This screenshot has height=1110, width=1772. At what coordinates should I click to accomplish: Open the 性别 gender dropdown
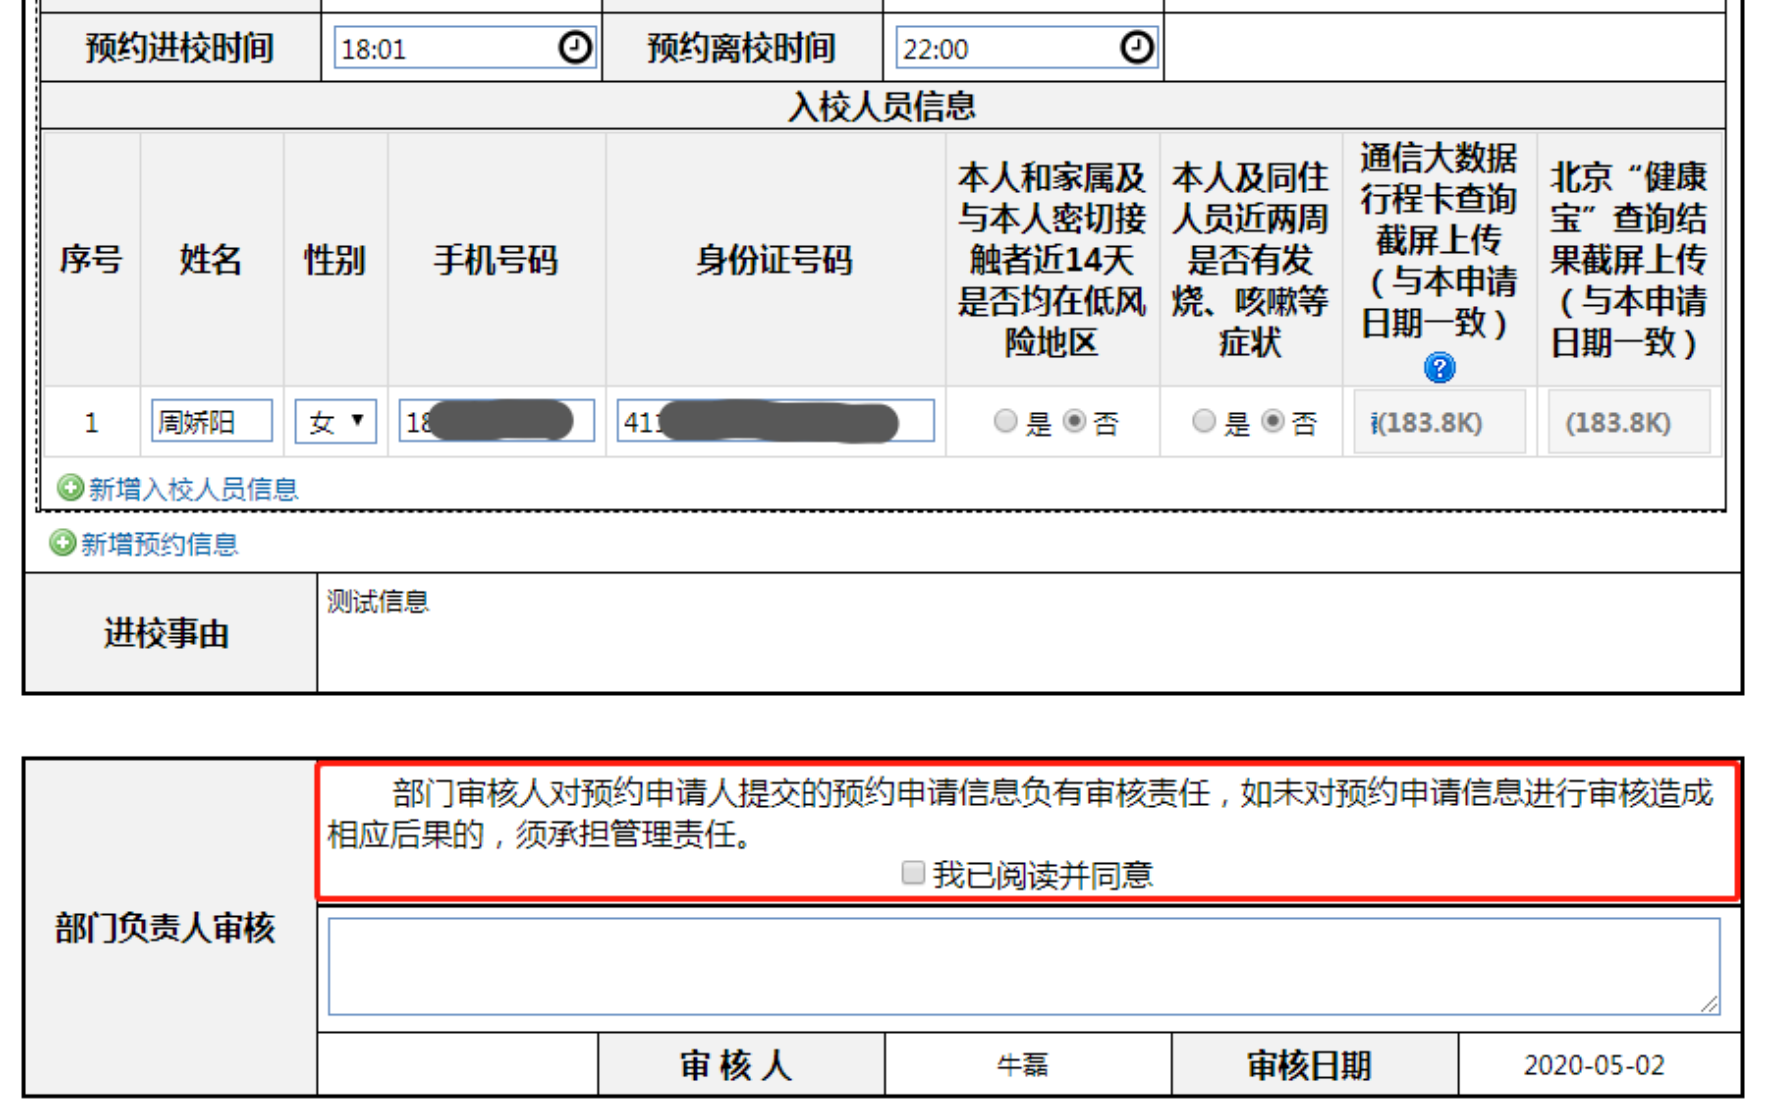[x=335, y=421]
